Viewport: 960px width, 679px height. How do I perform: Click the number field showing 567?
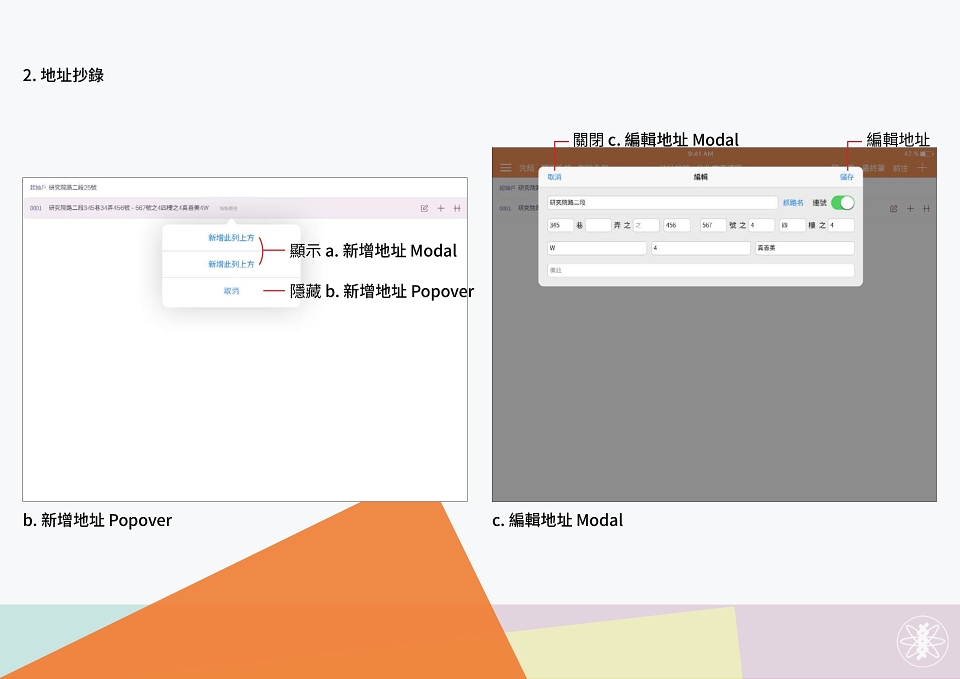pos(713,225)
